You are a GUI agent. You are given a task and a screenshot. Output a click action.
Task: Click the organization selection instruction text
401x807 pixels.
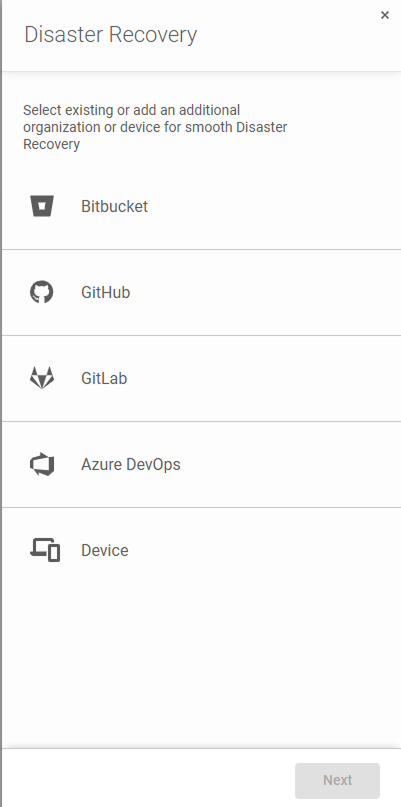pos(155,127)
